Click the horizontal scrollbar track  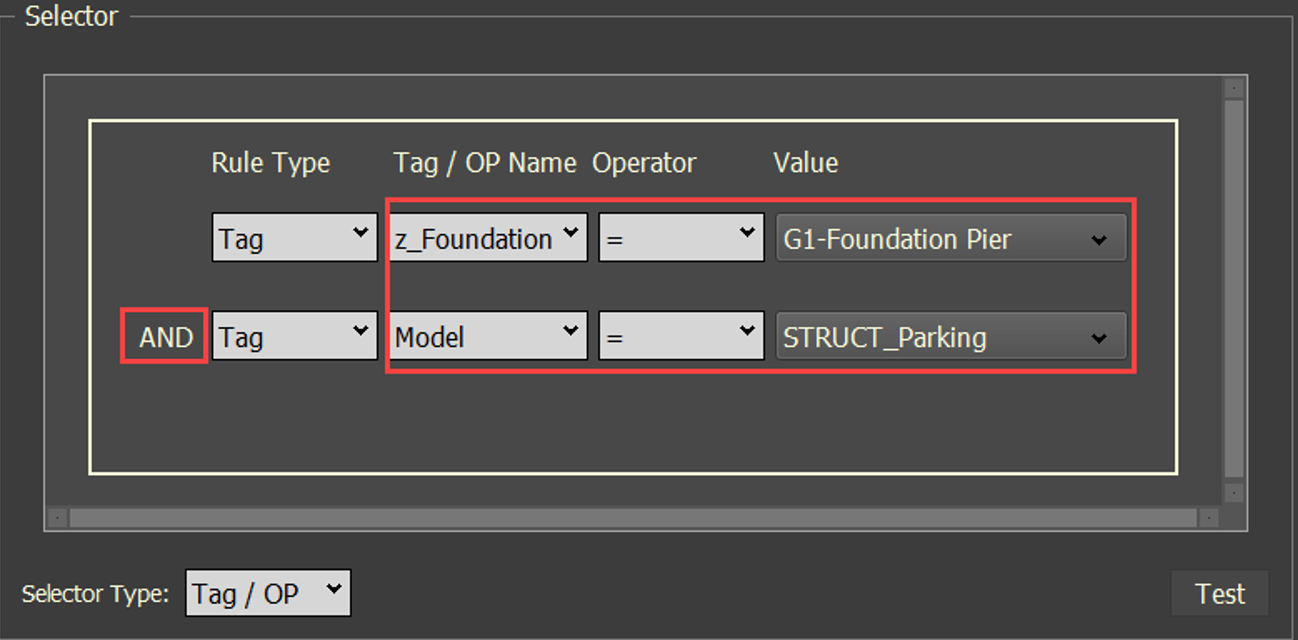632,518
